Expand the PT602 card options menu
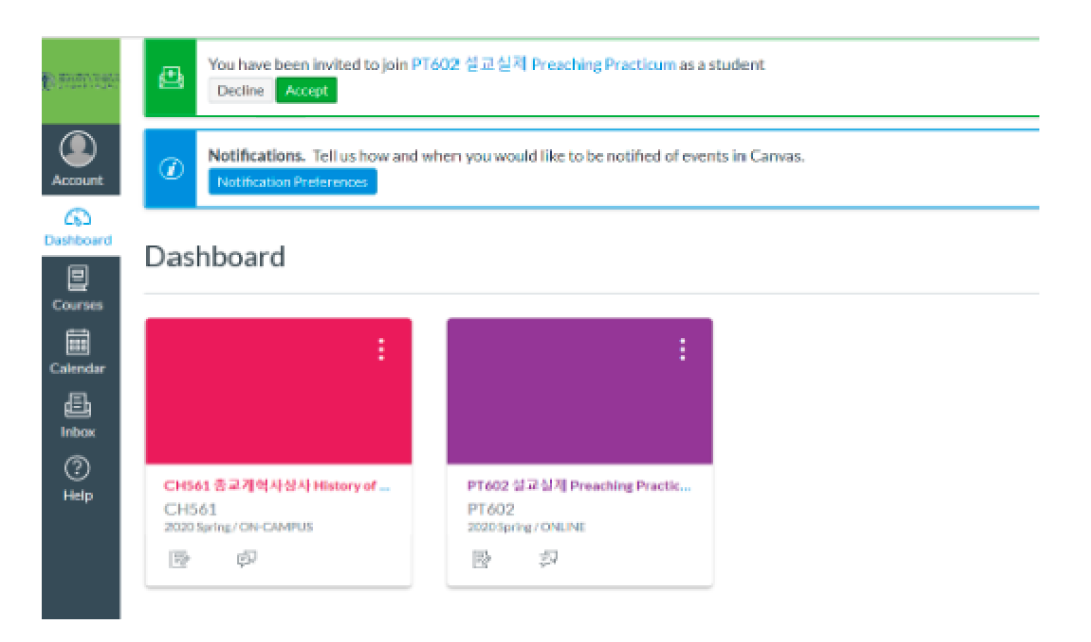Screen dimensions: 1091x642 coord(682,349)
